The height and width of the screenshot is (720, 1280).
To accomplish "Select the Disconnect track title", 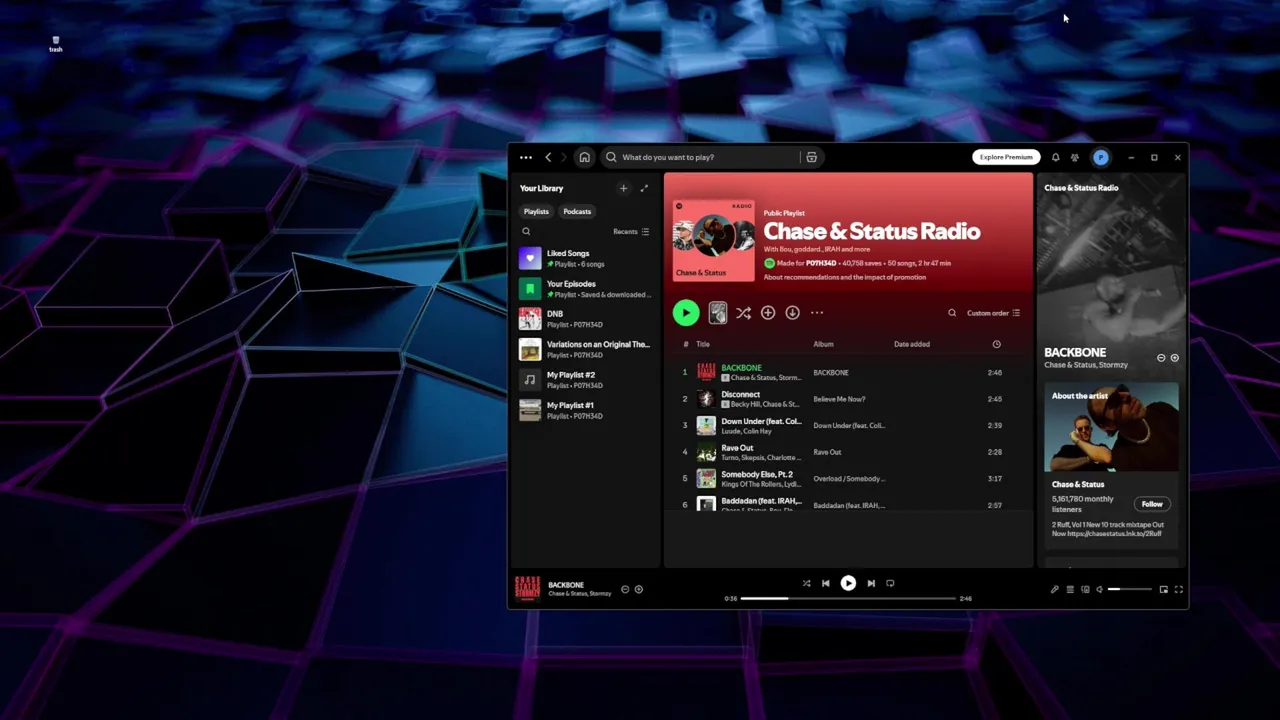I will (x=740, y=394).
